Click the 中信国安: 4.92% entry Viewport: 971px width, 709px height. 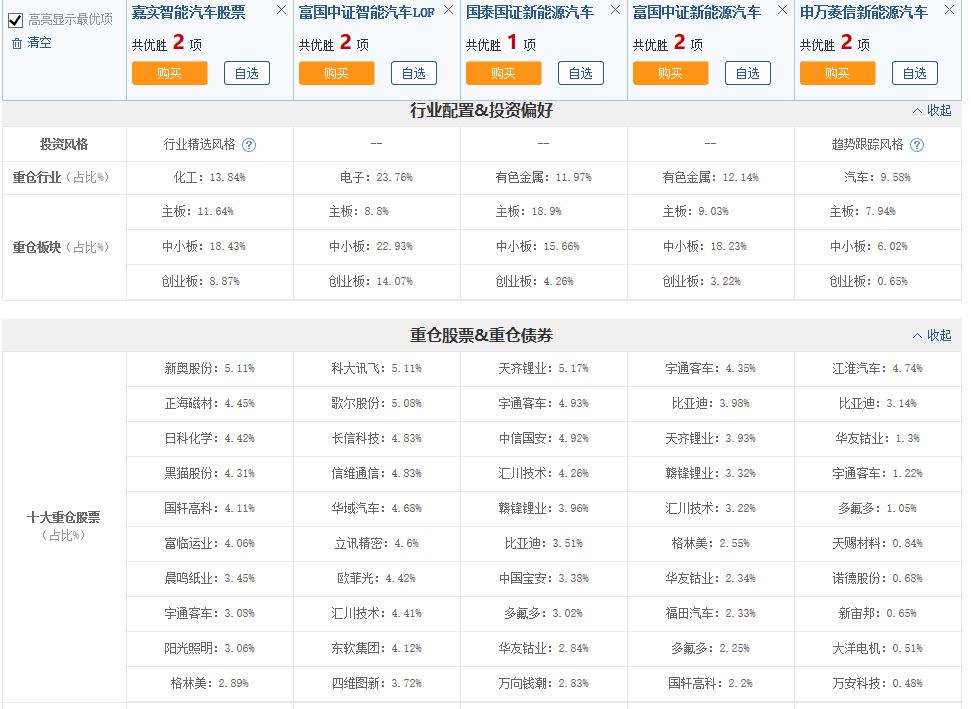tap(544, 439)
